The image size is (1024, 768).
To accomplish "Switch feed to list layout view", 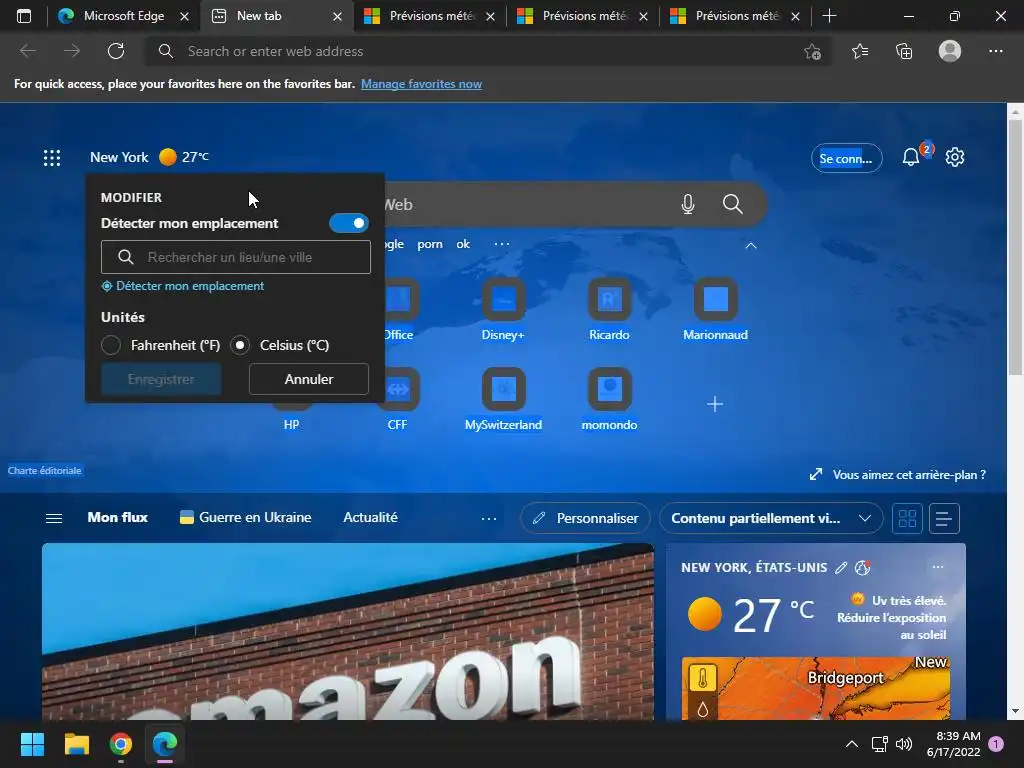I will [944, 519].
